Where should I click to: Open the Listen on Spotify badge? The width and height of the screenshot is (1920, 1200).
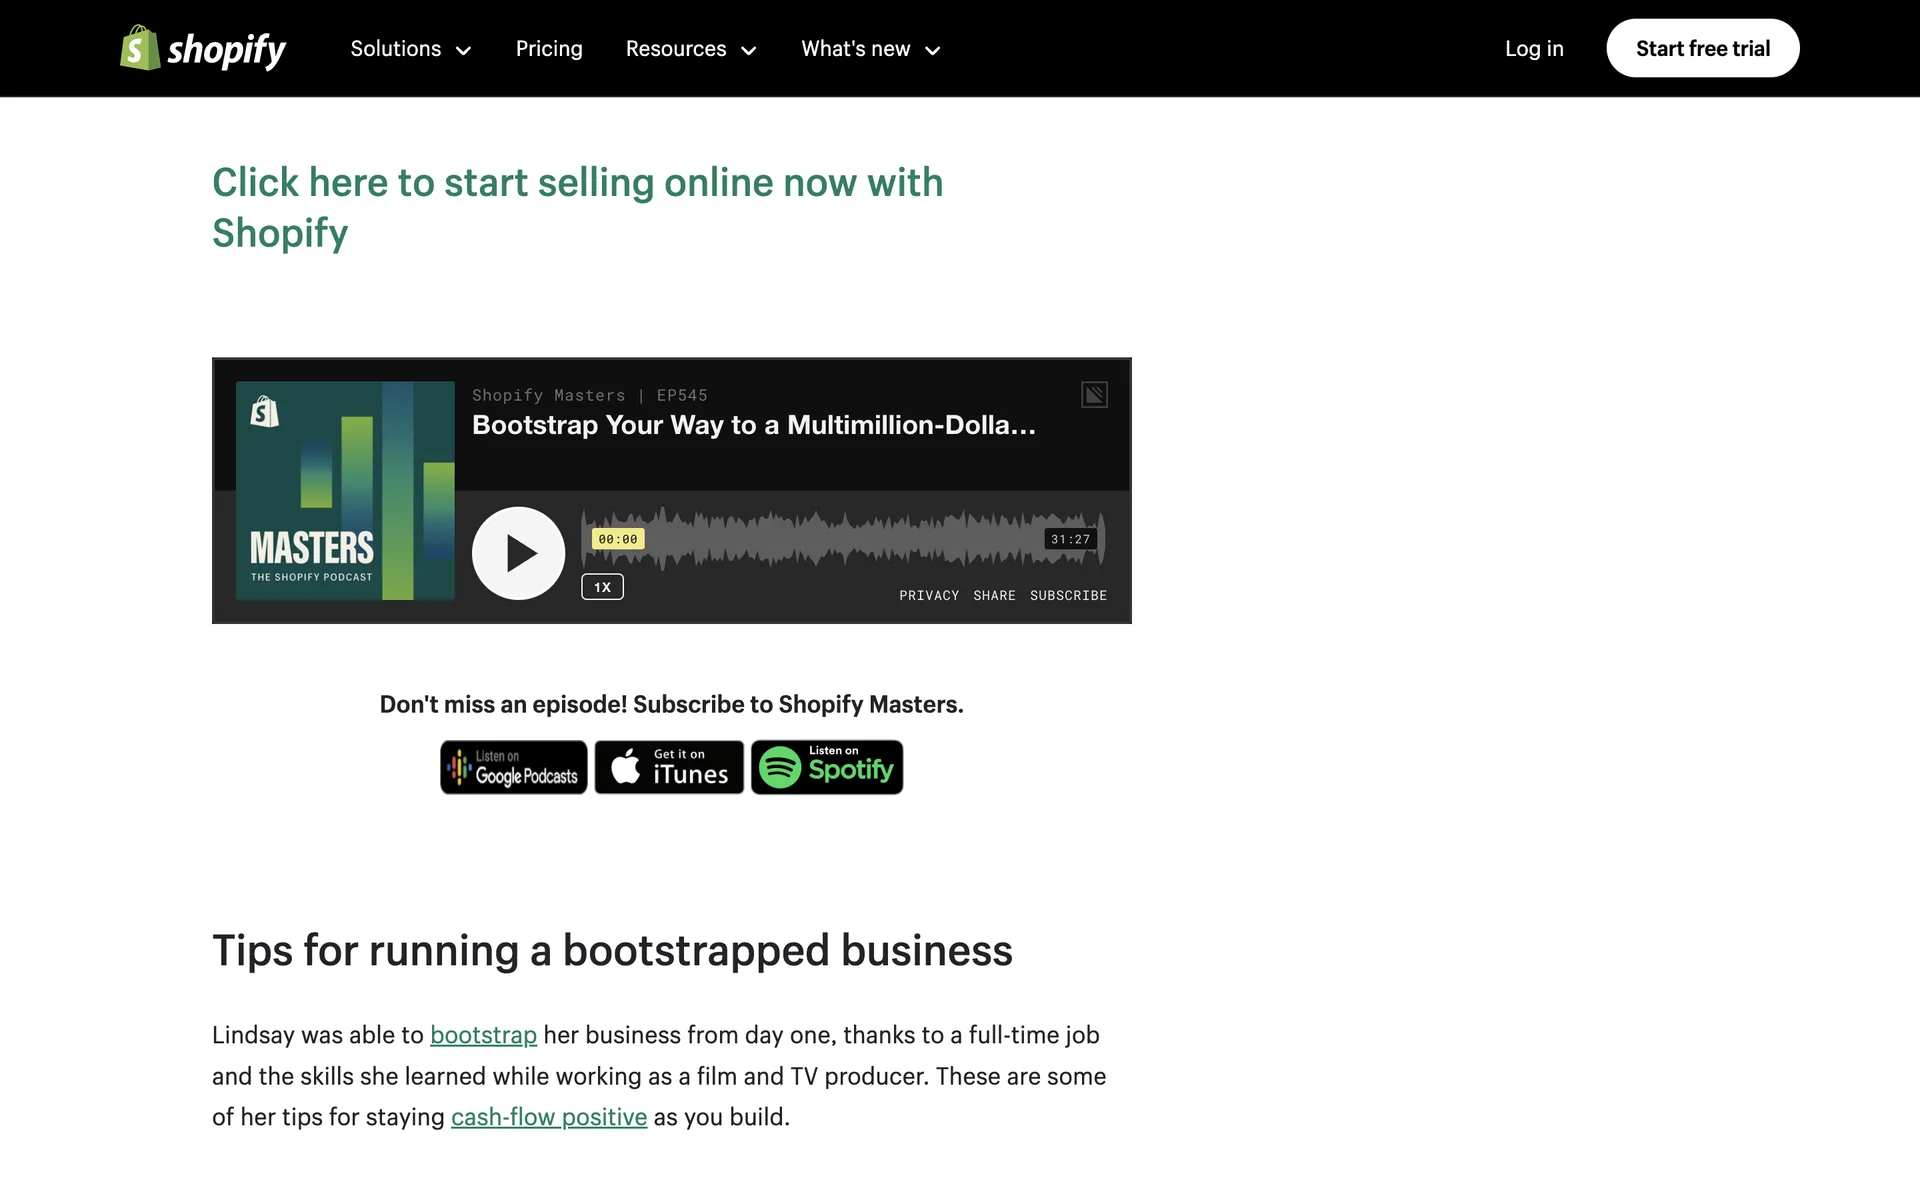827,767
